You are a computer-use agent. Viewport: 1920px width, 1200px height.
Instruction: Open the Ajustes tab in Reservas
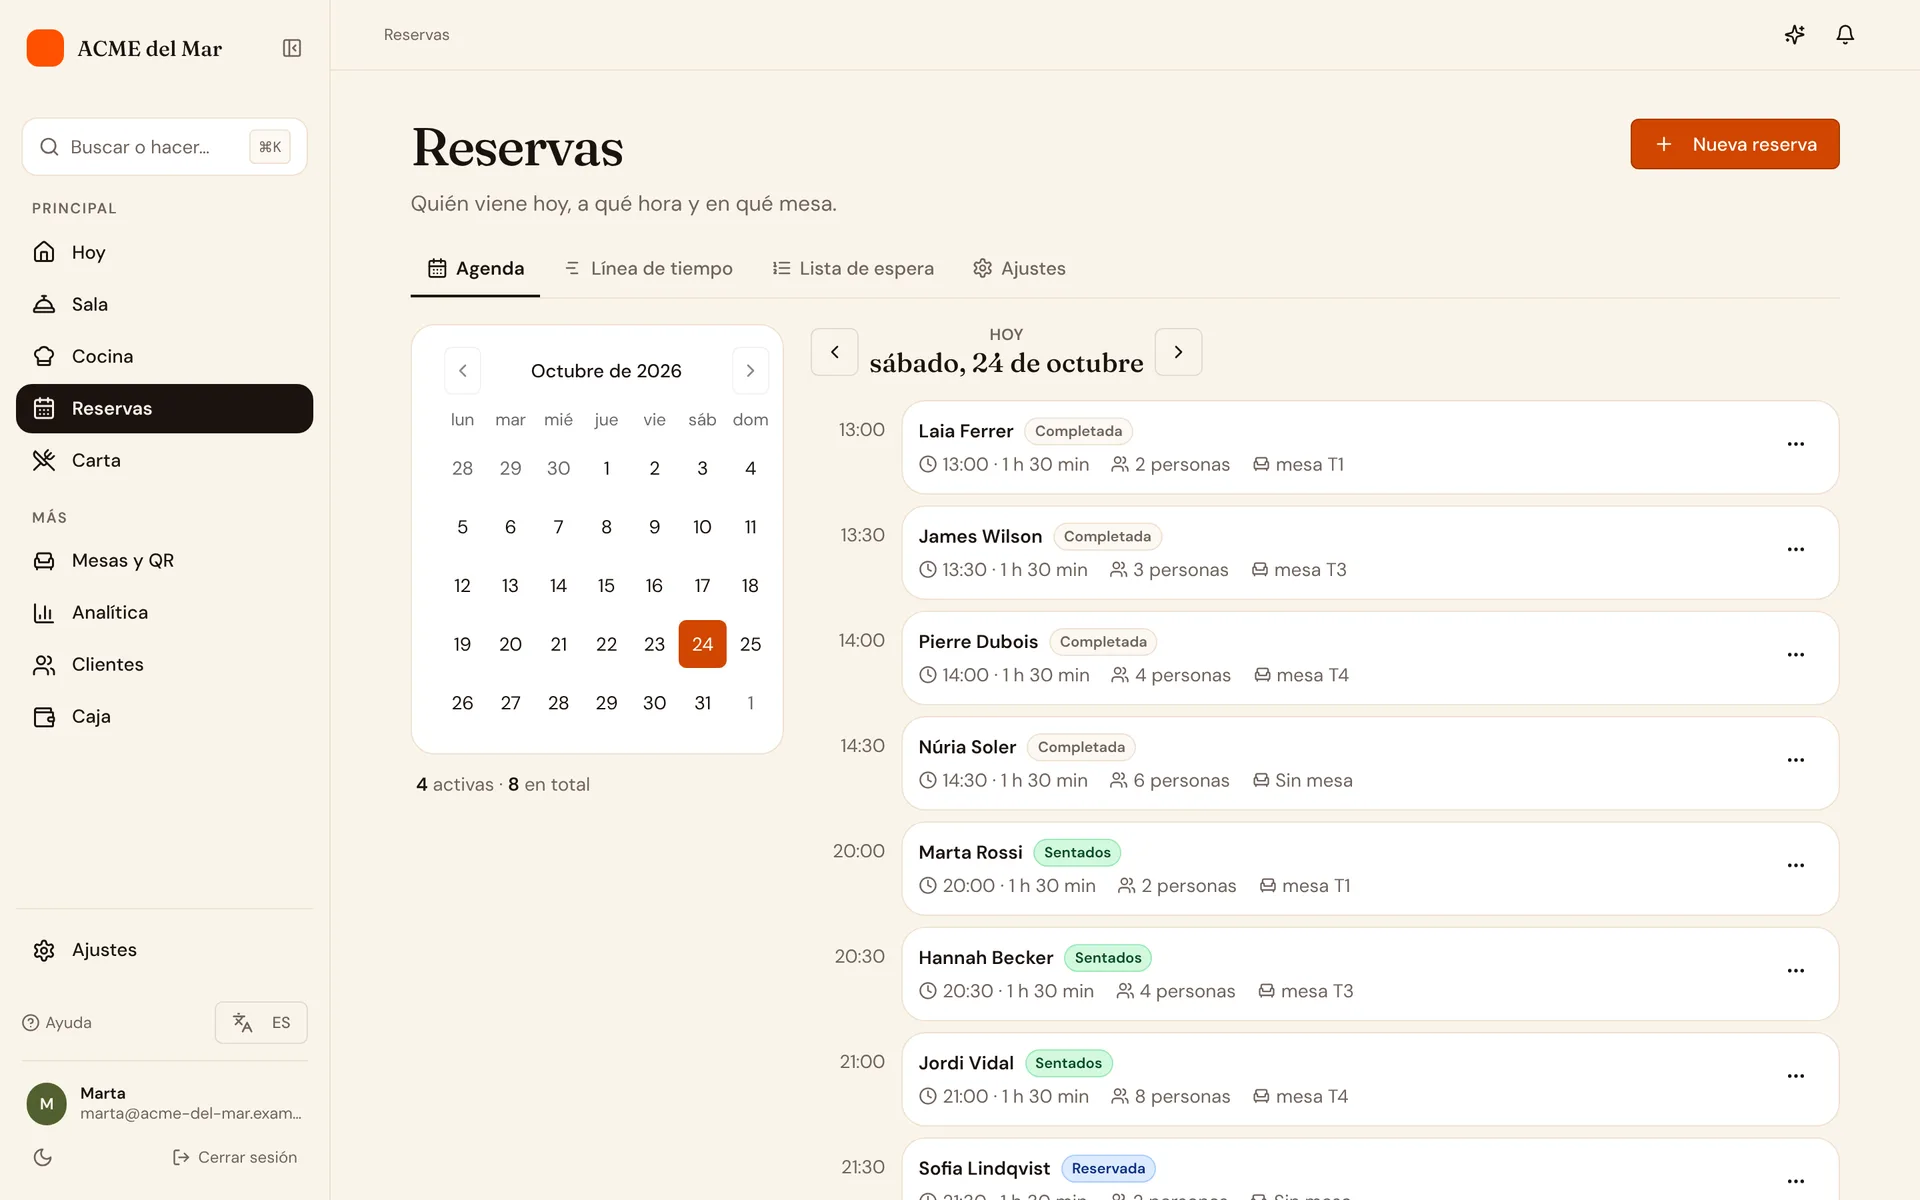coord(1019,268)
